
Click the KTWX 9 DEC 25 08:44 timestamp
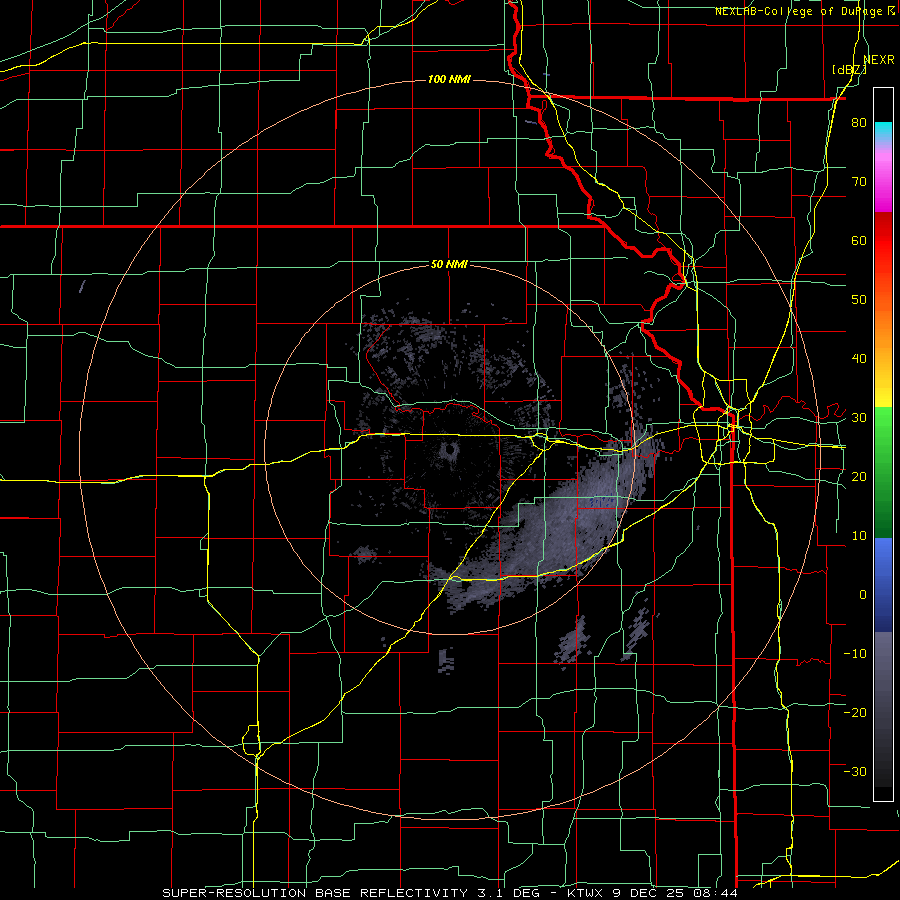(652, 893)
